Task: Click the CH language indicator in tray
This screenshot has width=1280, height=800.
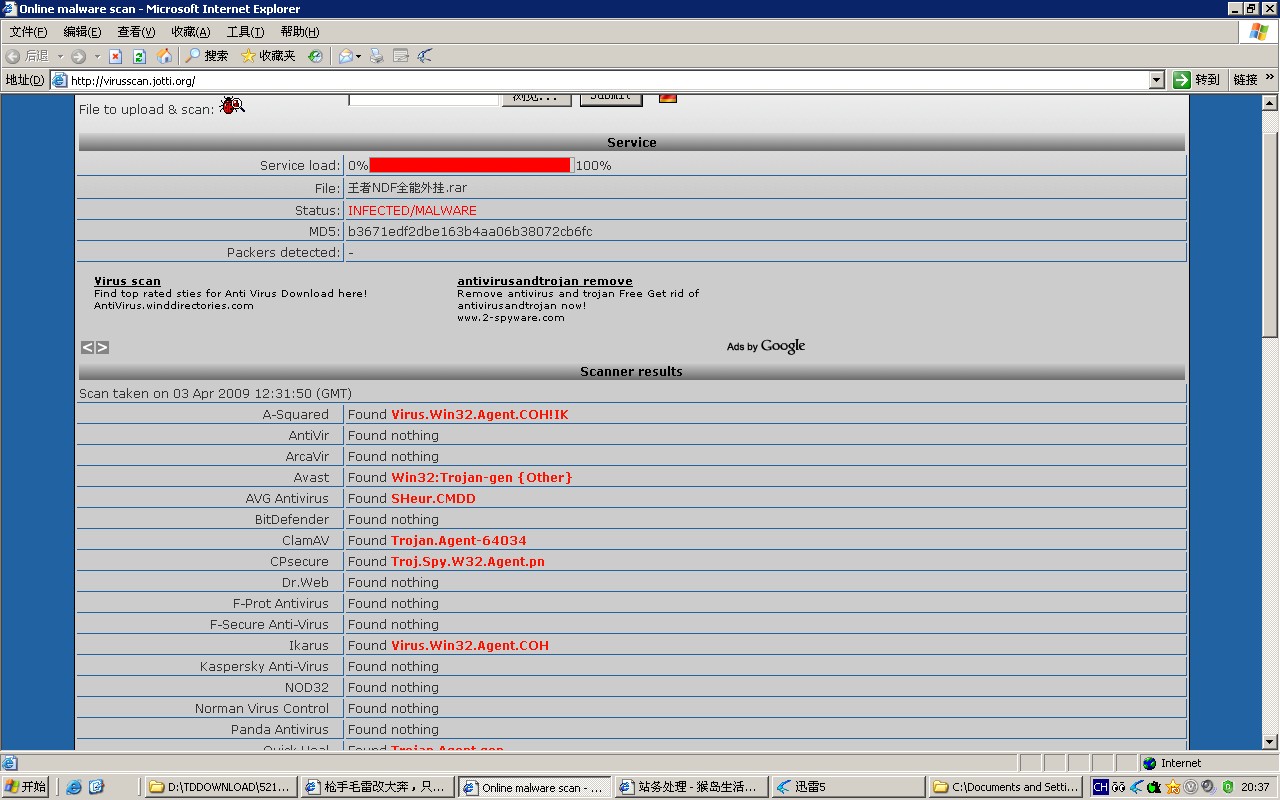Action: click(x=1100, y=787)
